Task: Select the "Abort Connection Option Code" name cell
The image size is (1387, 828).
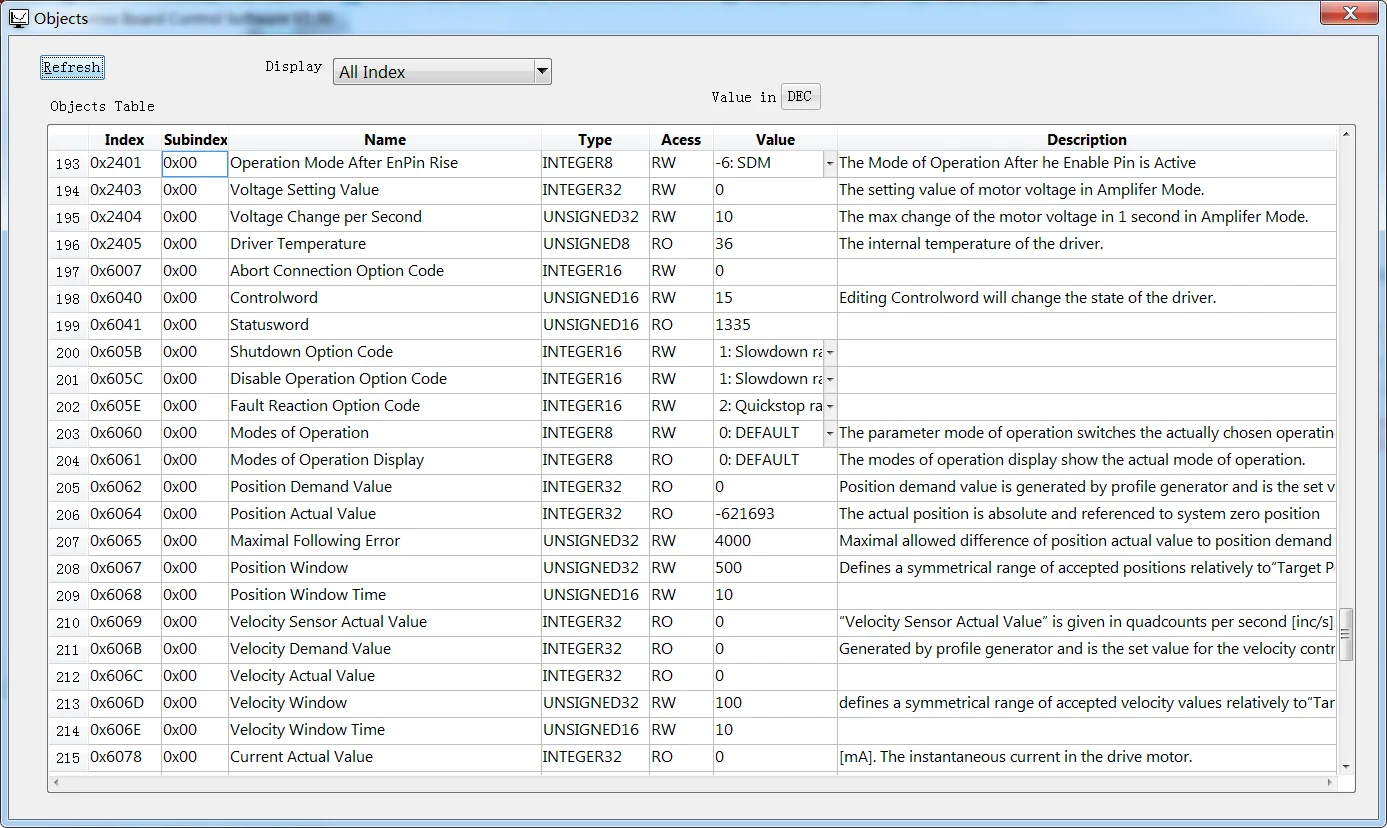Action: coord(385,271)
